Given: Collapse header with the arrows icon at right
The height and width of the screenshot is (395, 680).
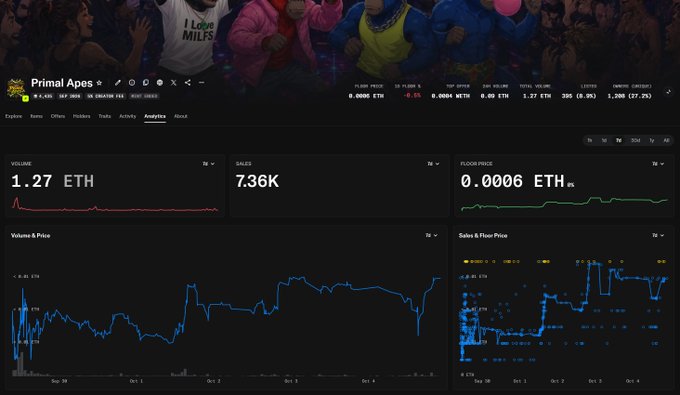Looking at the screenshot, I should 668,92.
